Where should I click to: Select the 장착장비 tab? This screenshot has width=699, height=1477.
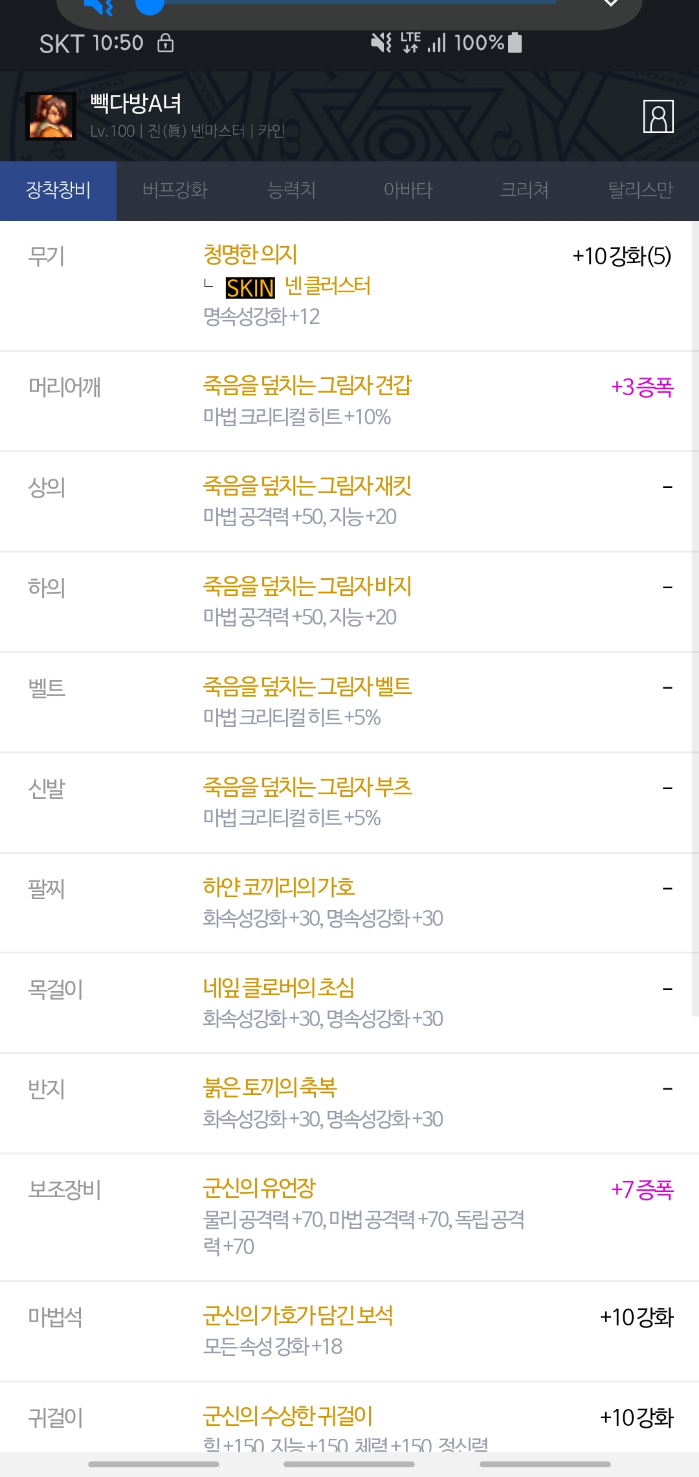click(58, 190)
